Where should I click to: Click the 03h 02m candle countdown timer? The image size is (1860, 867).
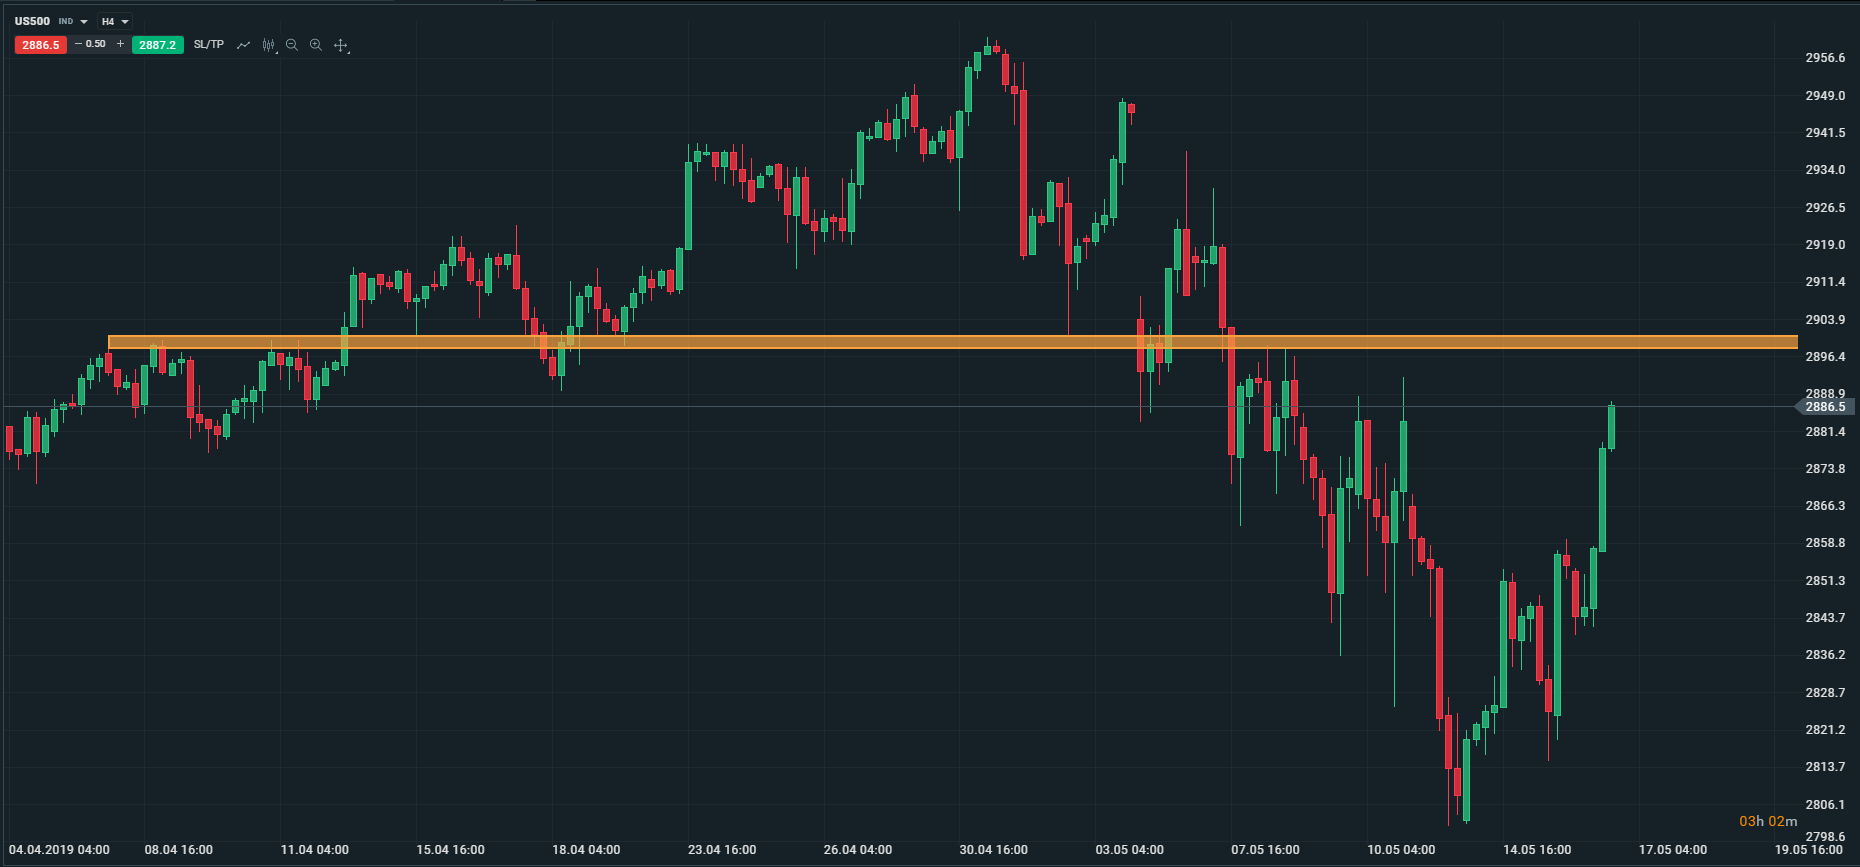click(1768, 821)
